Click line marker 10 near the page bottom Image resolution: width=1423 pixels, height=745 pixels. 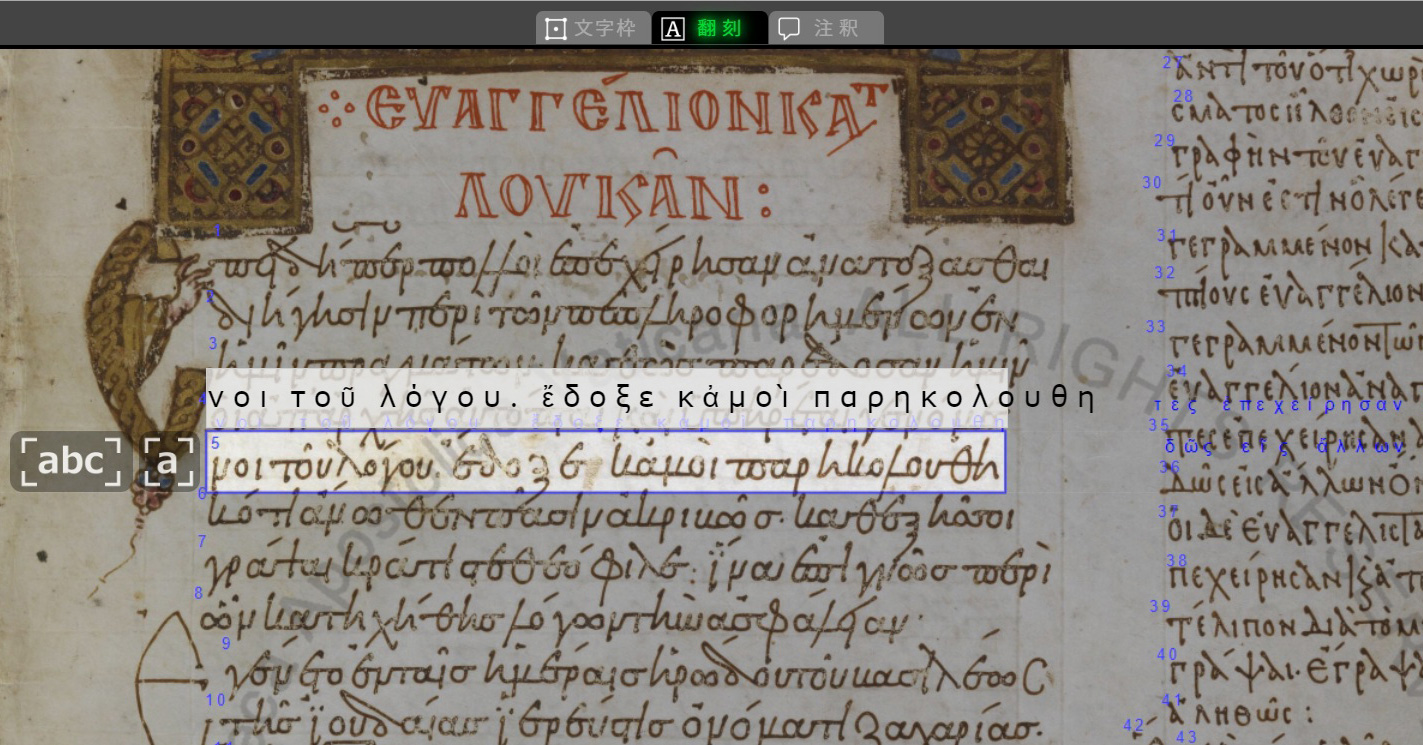[x=216, y=700]
